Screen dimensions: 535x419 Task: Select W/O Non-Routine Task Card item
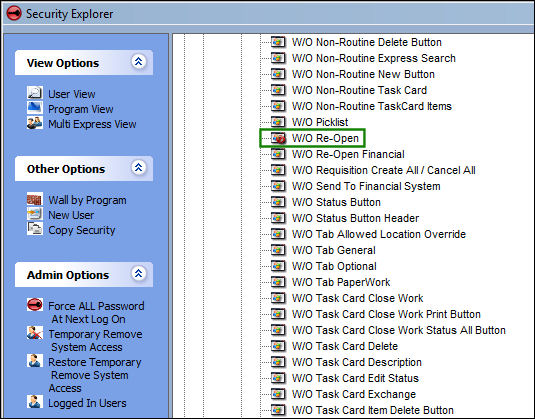[x=359, y=90]
